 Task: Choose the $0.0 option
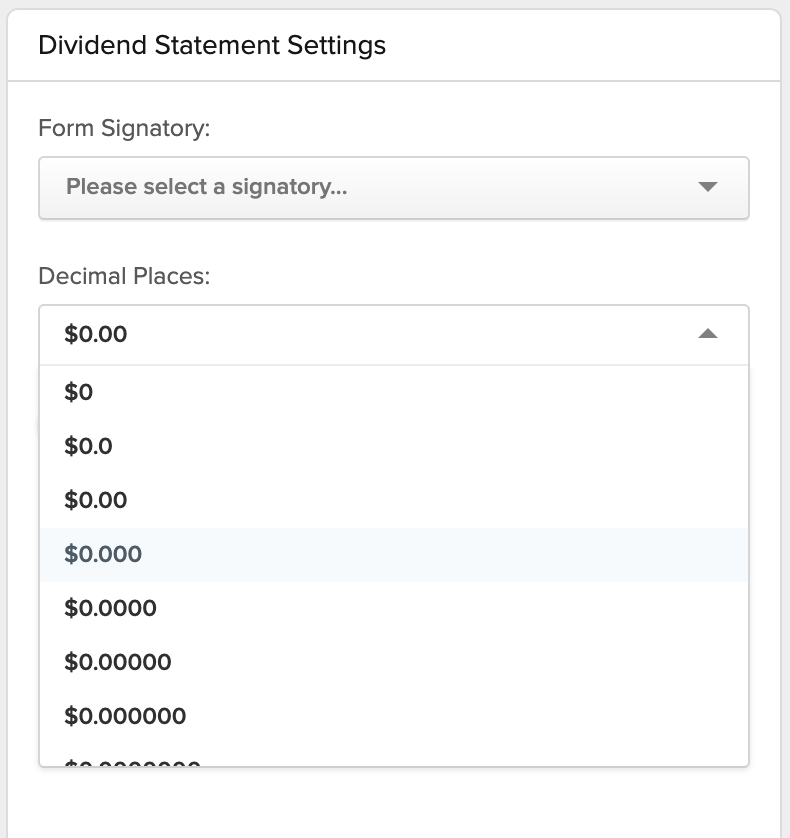pos(394,446)
